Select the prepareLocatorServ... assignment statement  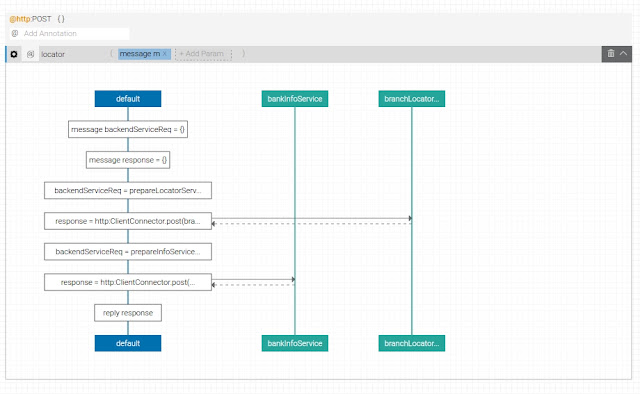point(128,191)
